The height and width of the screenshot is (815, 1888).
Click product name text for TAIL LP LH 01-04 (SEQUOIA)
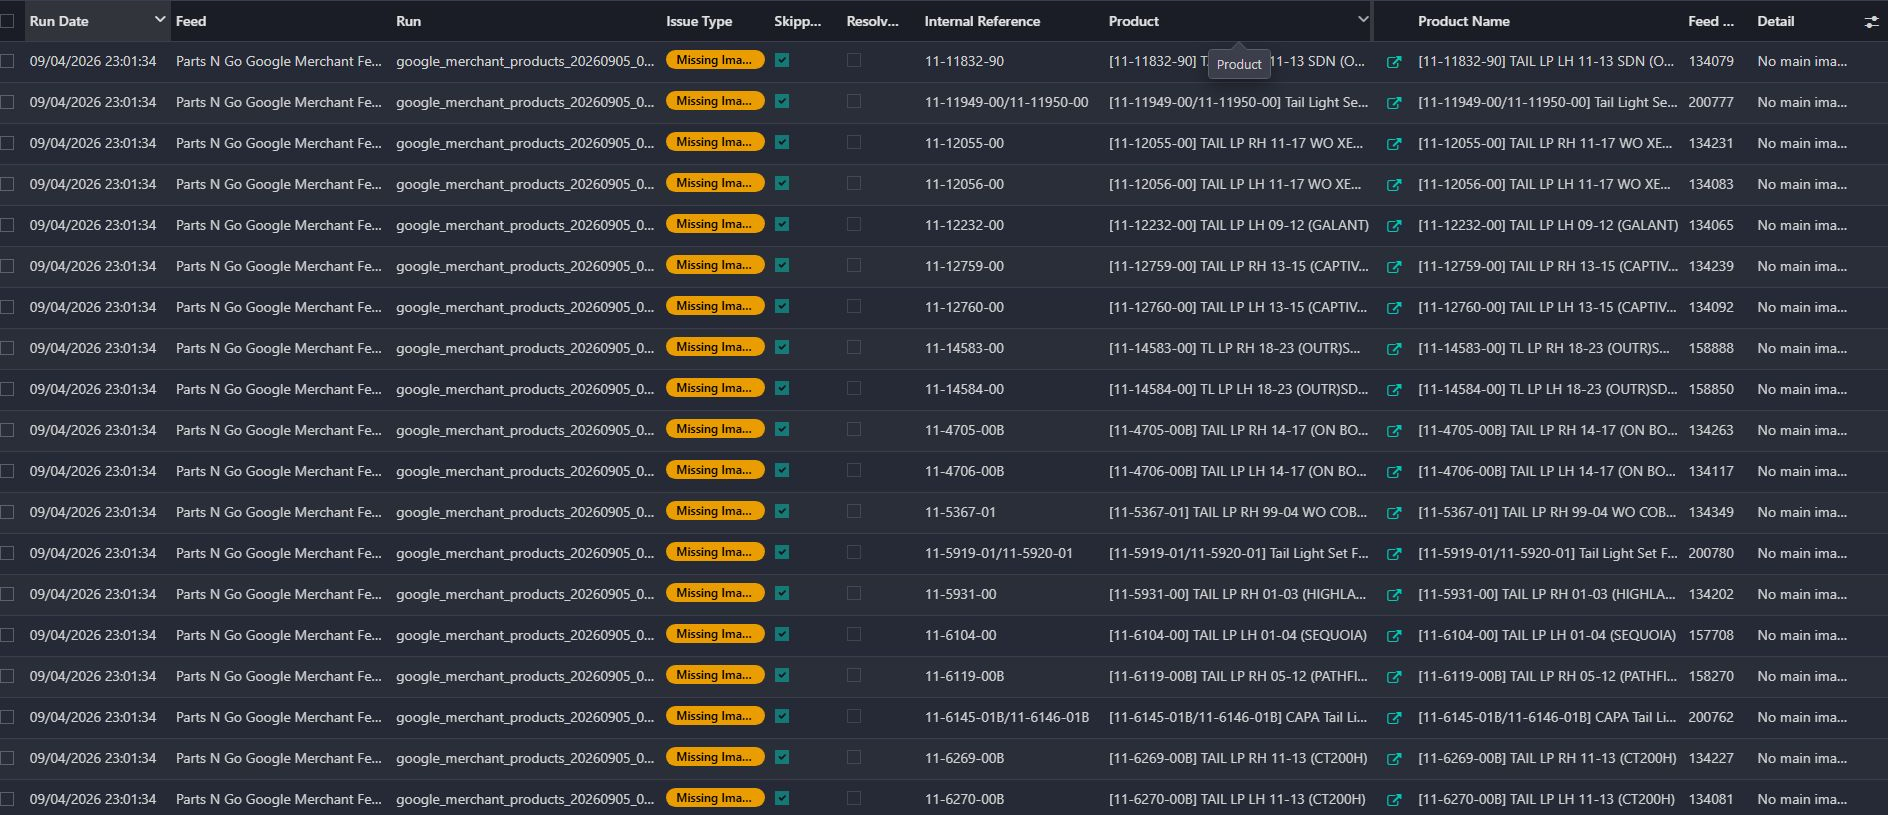[x=1547, y=635]
